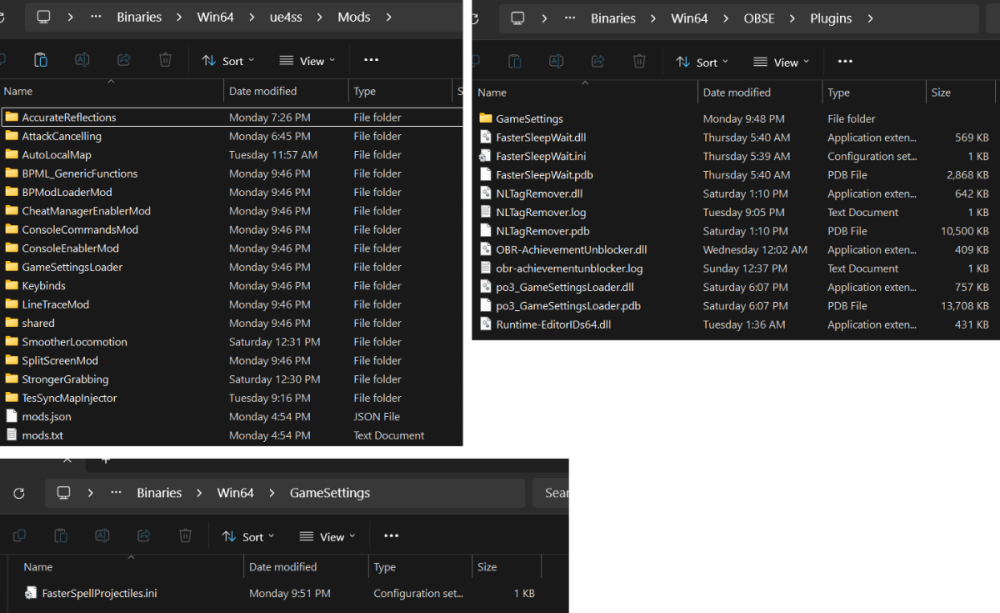Click Share icon in GameSettings window toolbar
1000x613 pixels.
144,536
